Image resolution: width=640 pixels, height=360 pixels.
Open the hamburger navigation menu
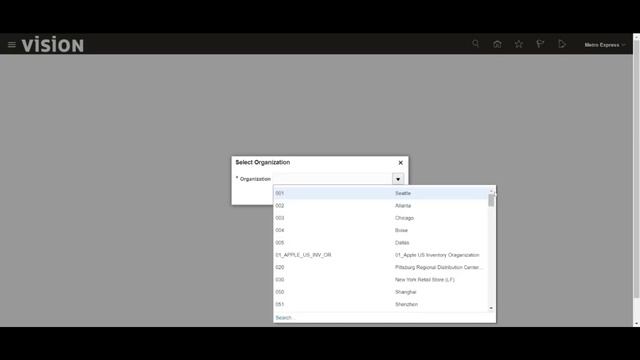[11, 44]
